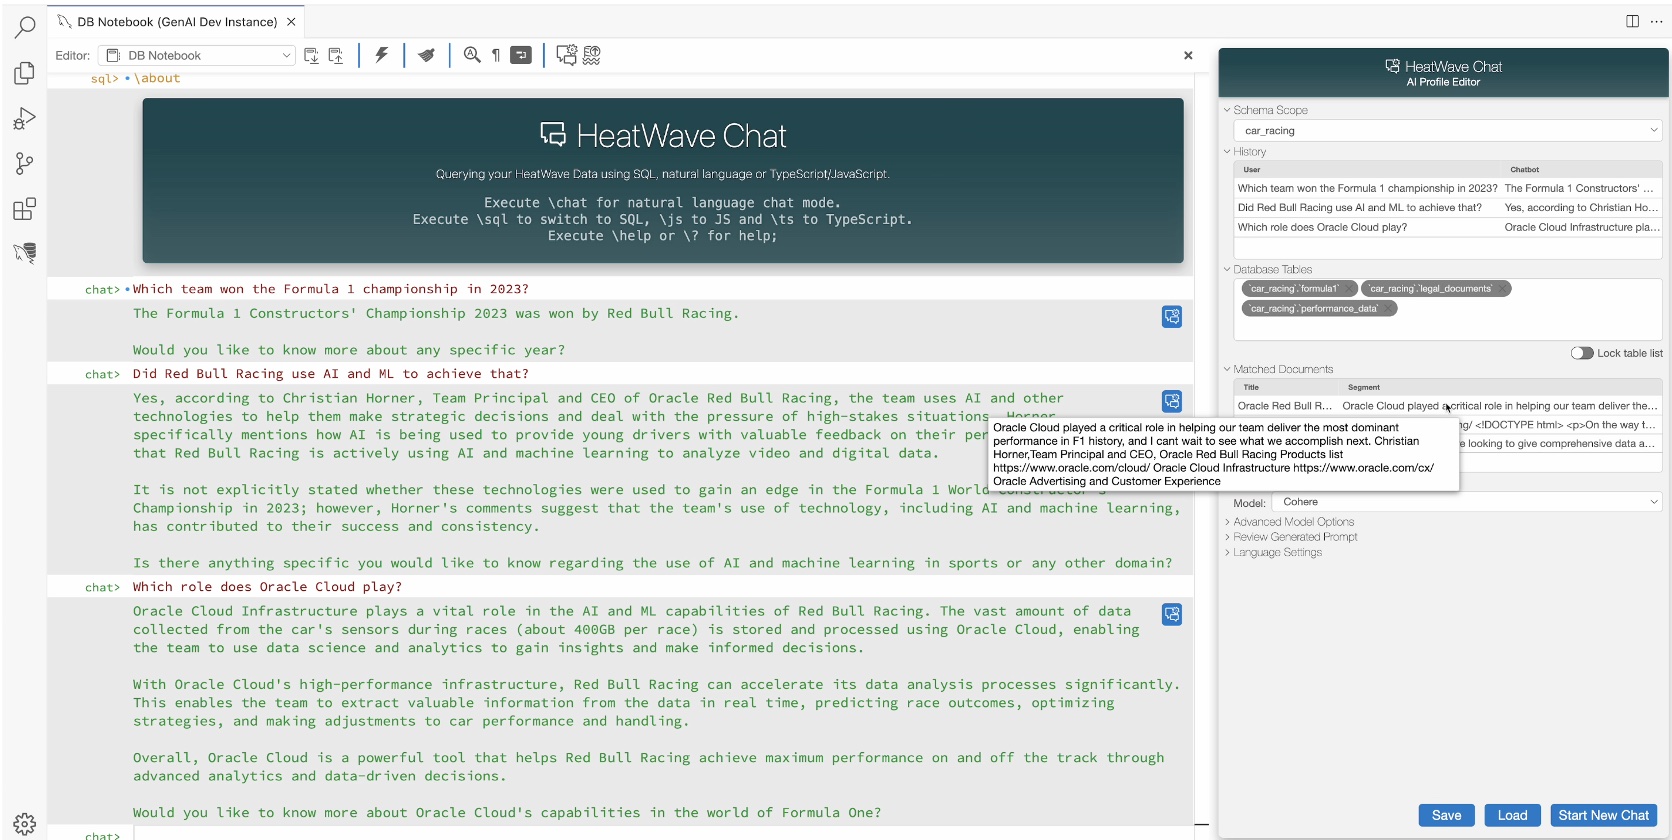Viewport: 1672px width, 840px height.
Task: Select history row about Formula 1 championship
Action: [x=1448, y=188]
